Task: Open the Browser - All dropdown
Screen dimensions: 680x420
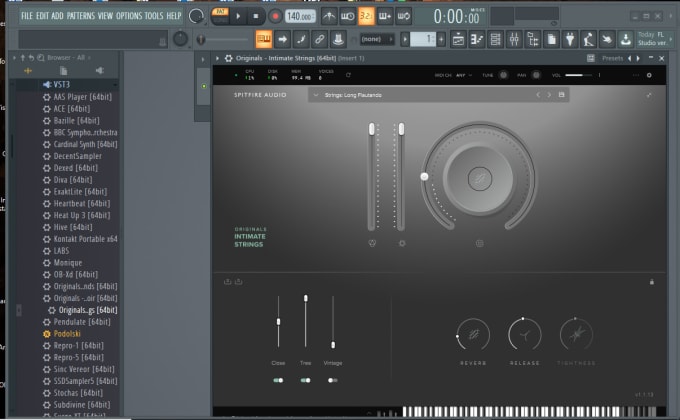Action: tap(69, 58)
